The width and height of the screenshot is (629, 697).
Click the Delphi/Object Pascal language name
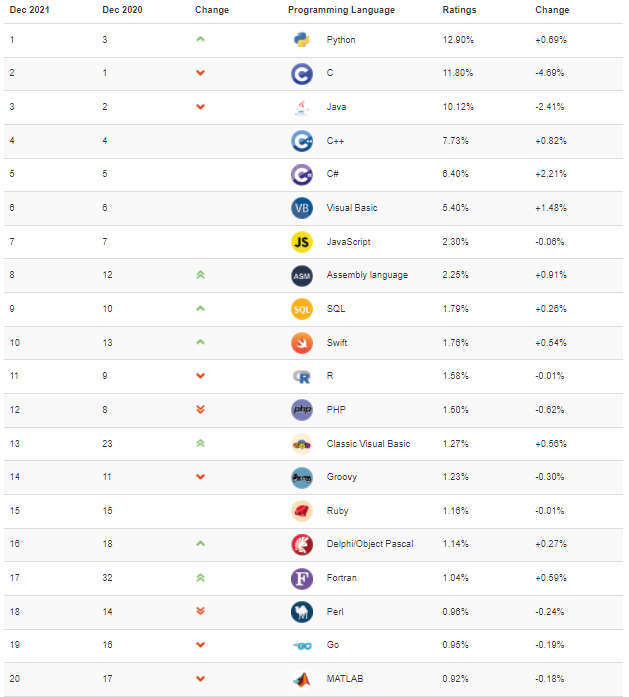[370, 544]
